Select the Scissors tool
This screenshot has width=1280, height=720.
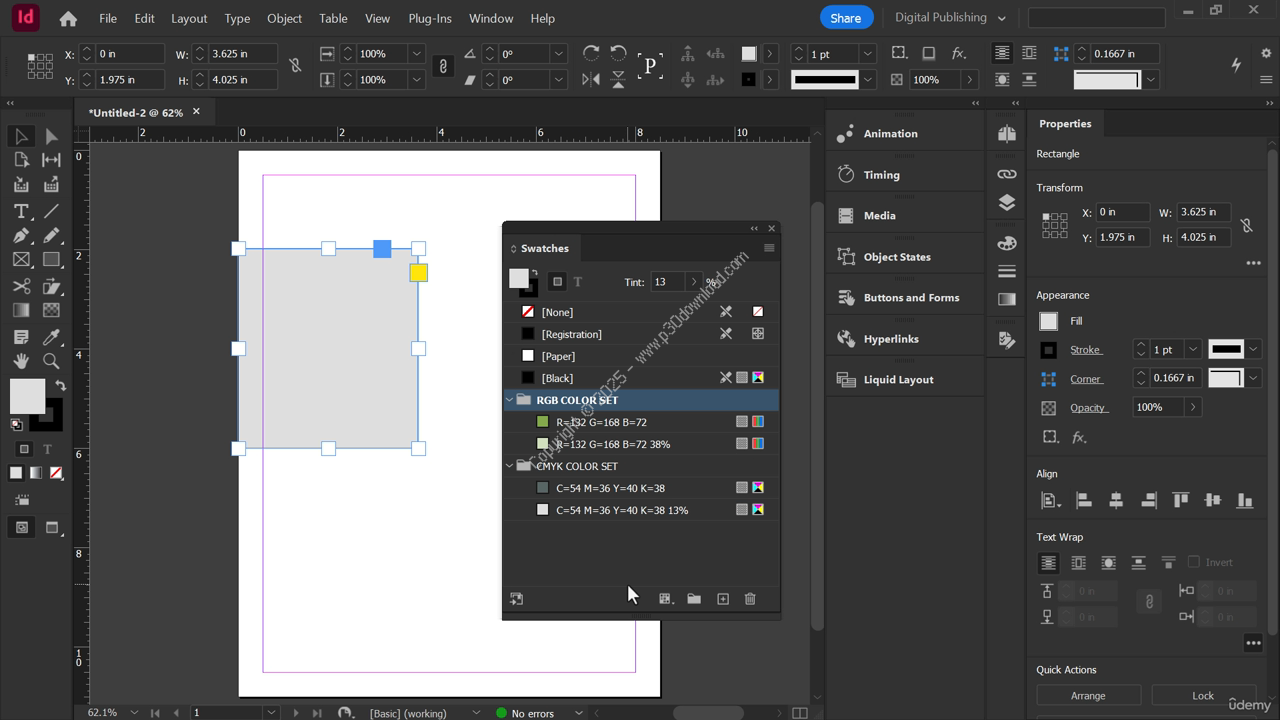21,286
